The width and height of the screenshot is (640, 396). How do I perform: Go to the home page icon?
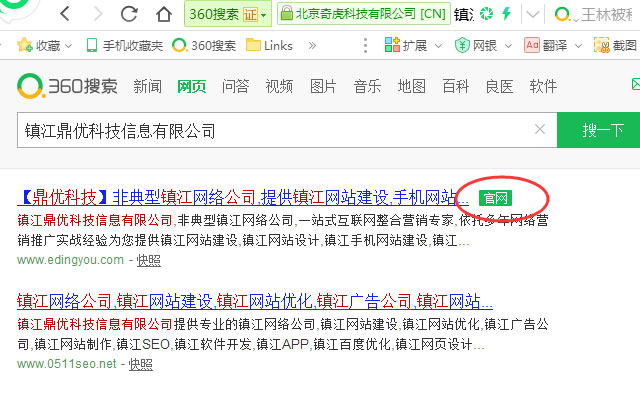[164, 14]
